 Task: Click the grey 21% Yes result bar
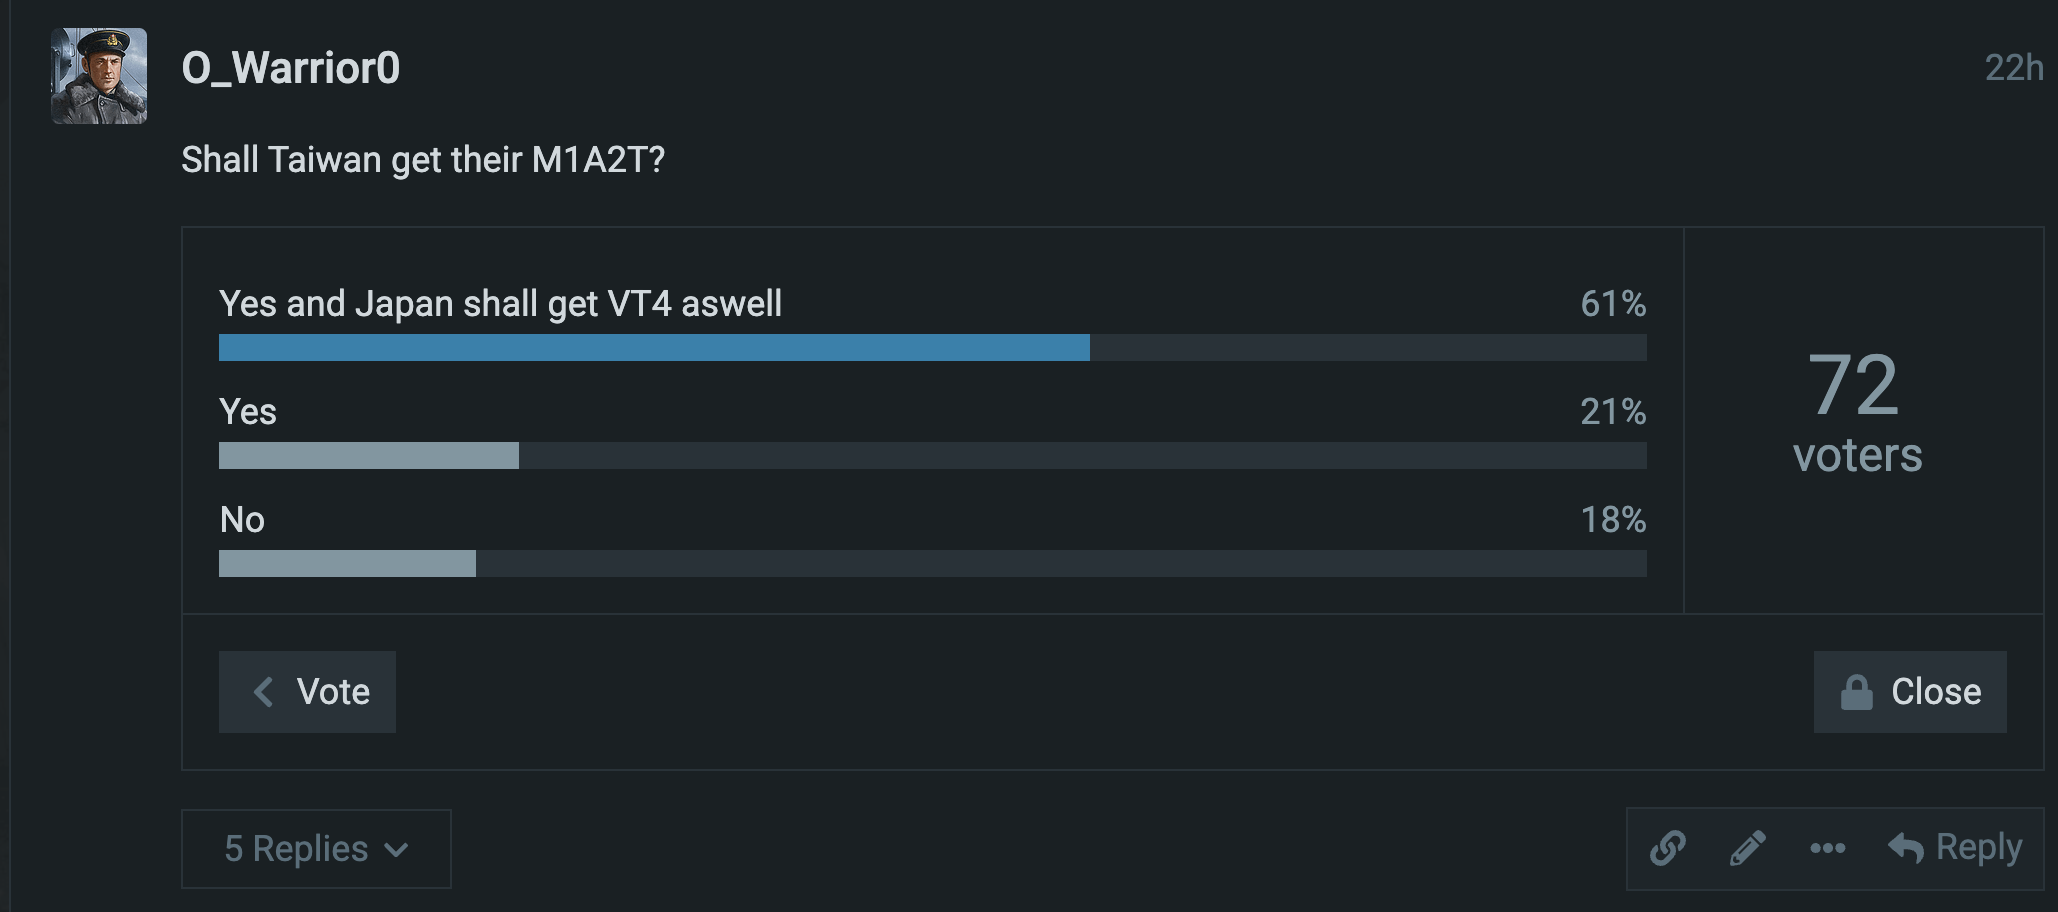tap(369, 455)
